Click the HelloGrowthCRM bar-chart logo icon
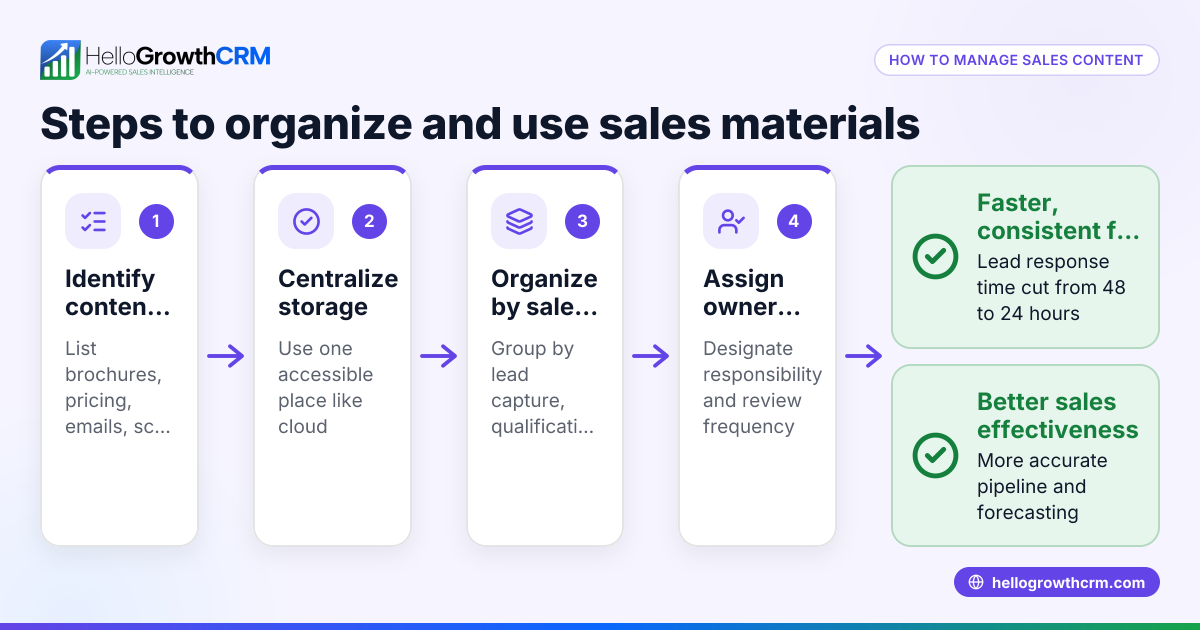 [60, 60]
